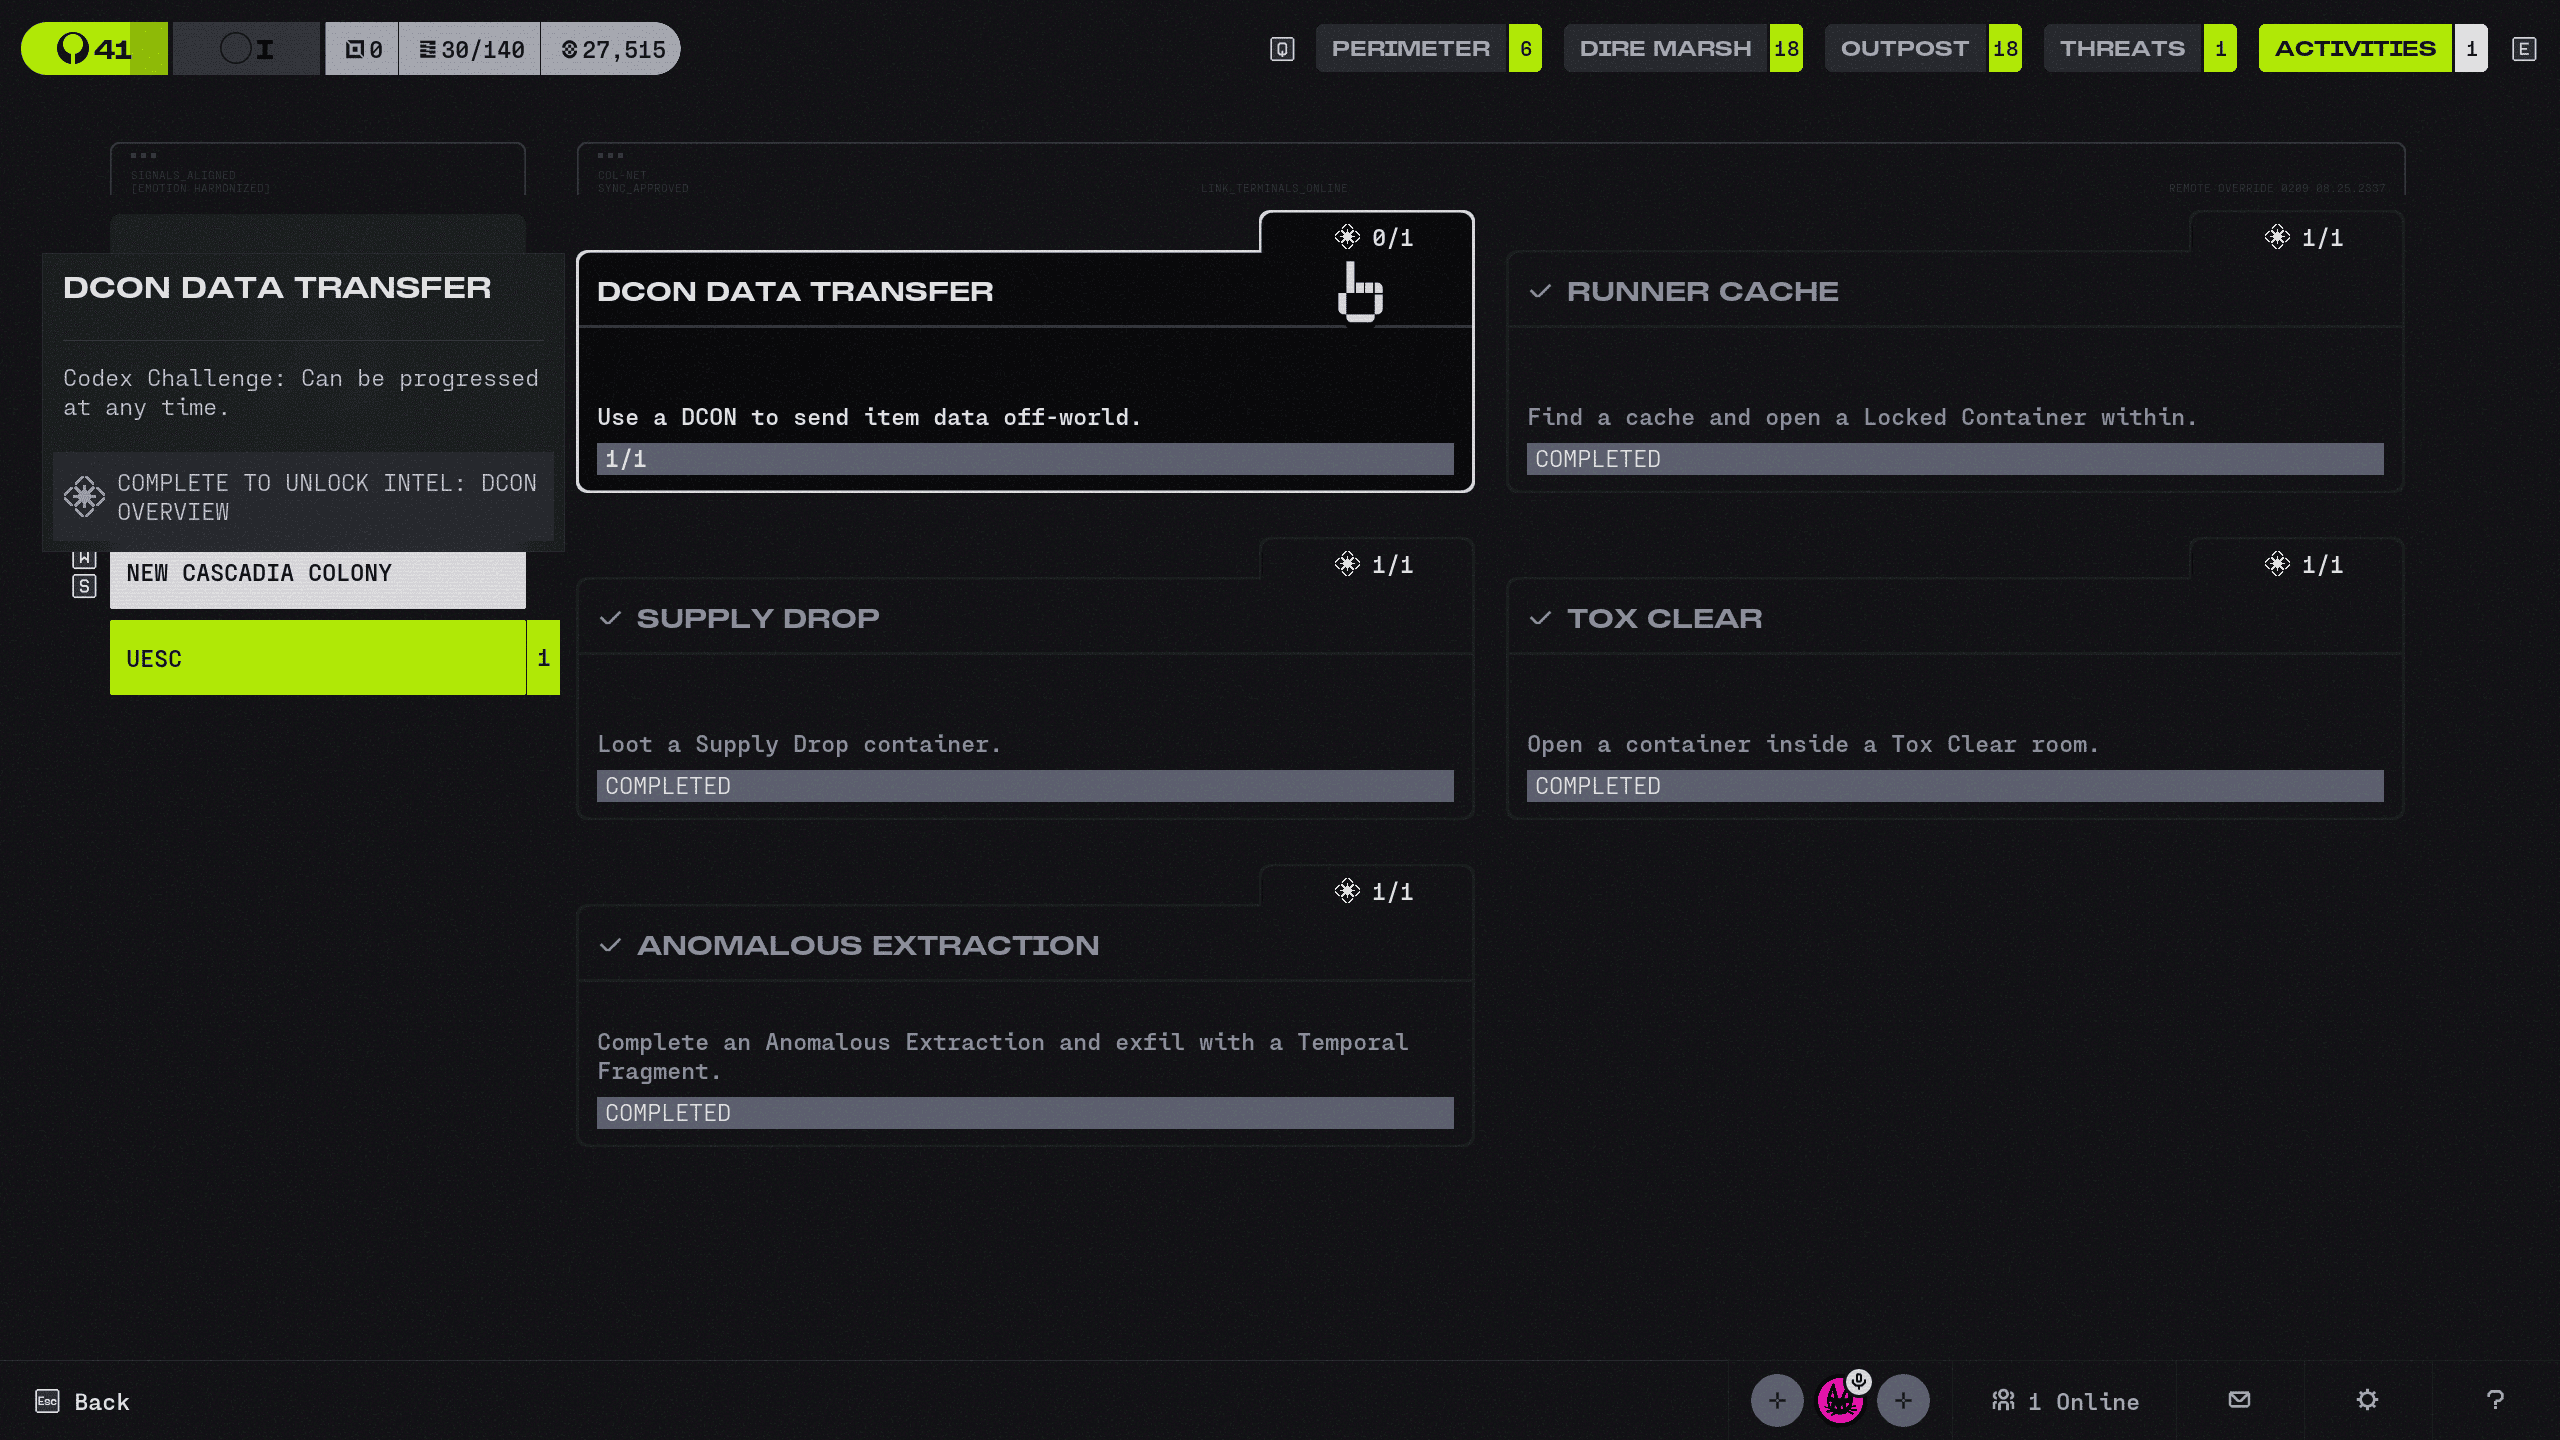The width and height of the screenshot is (2560, 1440).
Task: Click the Supply Drop completed checkmark
Action: [x=610, y=618]
